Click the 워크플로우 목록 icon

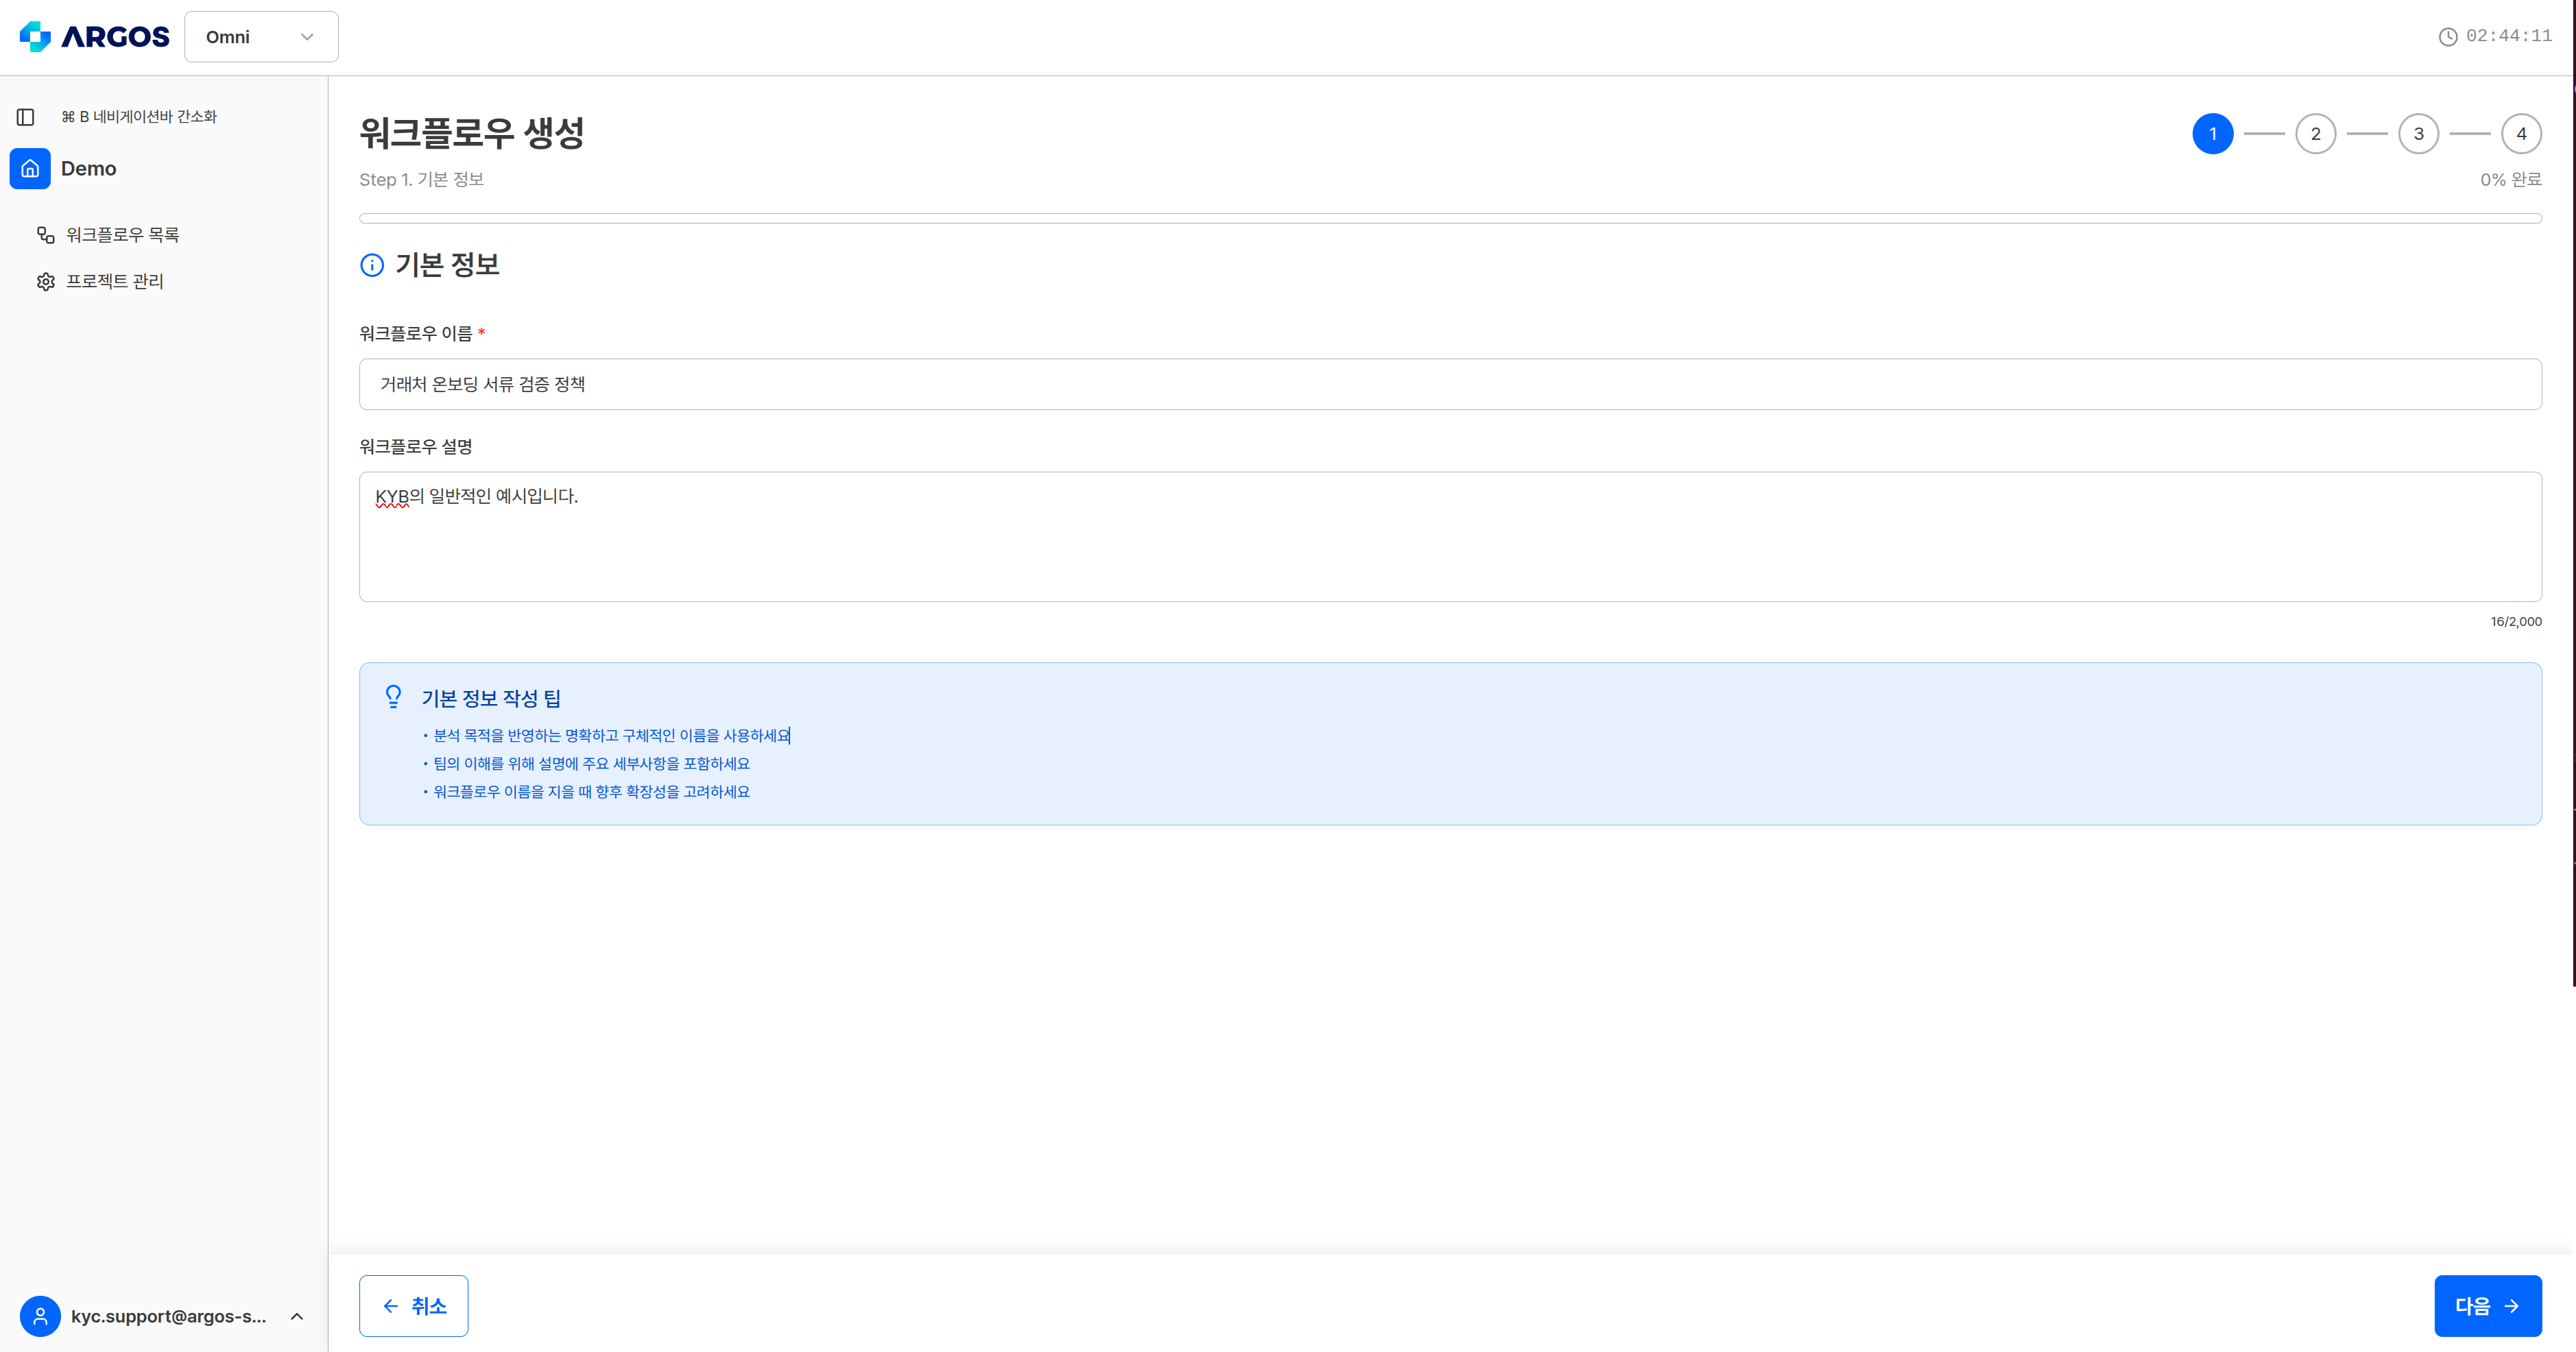pos(46,235)
